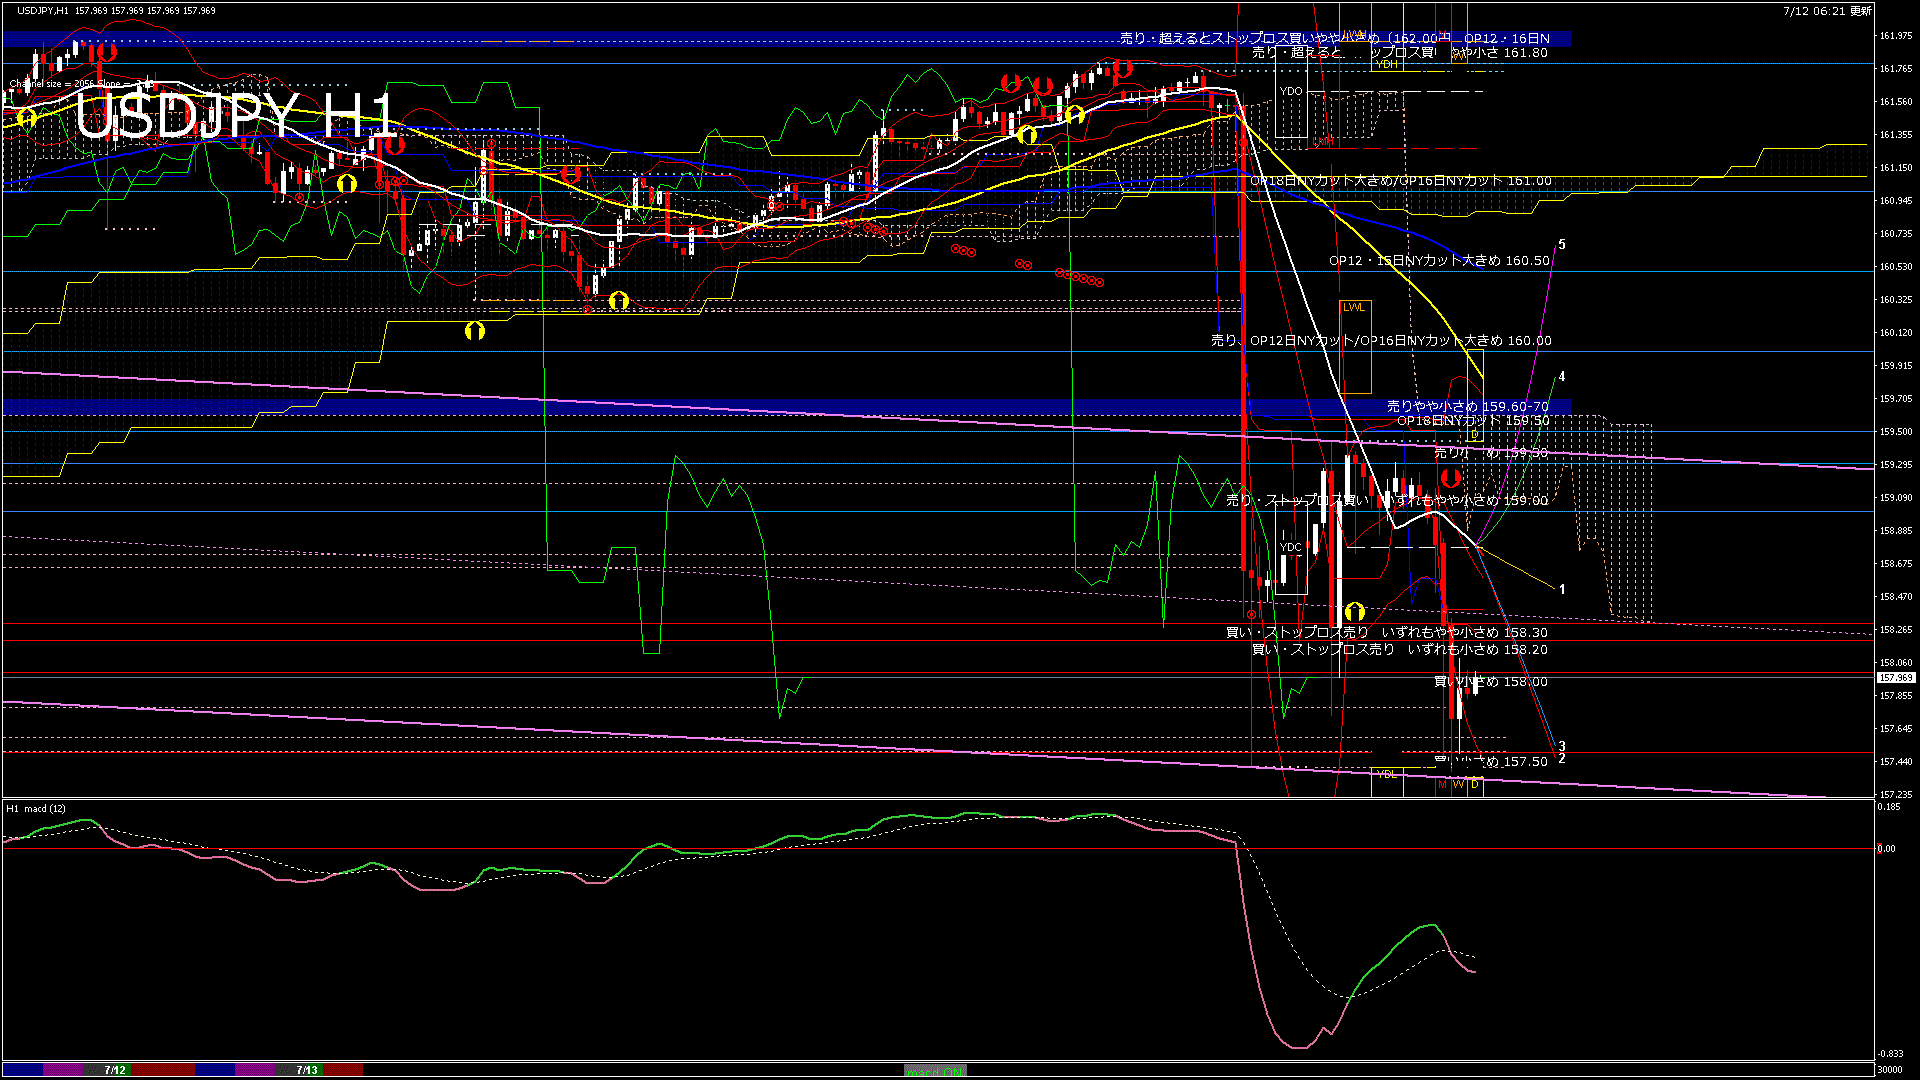Select wave projection label 1

tap(1562, 590)
